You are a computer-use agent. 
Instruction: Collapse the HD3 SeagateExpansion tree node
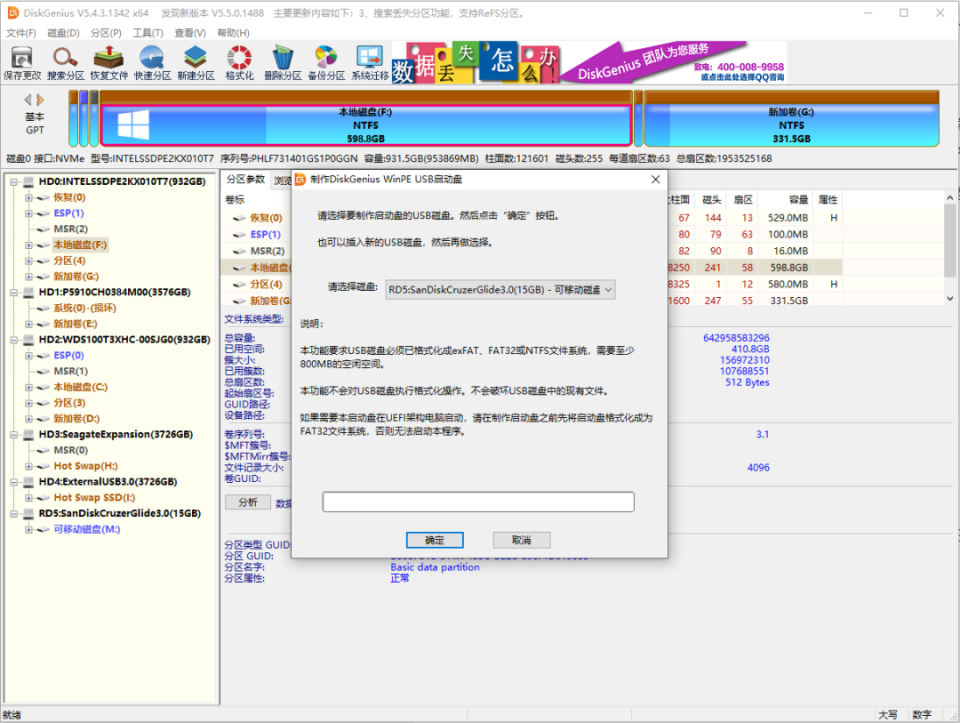coord(13,435)
